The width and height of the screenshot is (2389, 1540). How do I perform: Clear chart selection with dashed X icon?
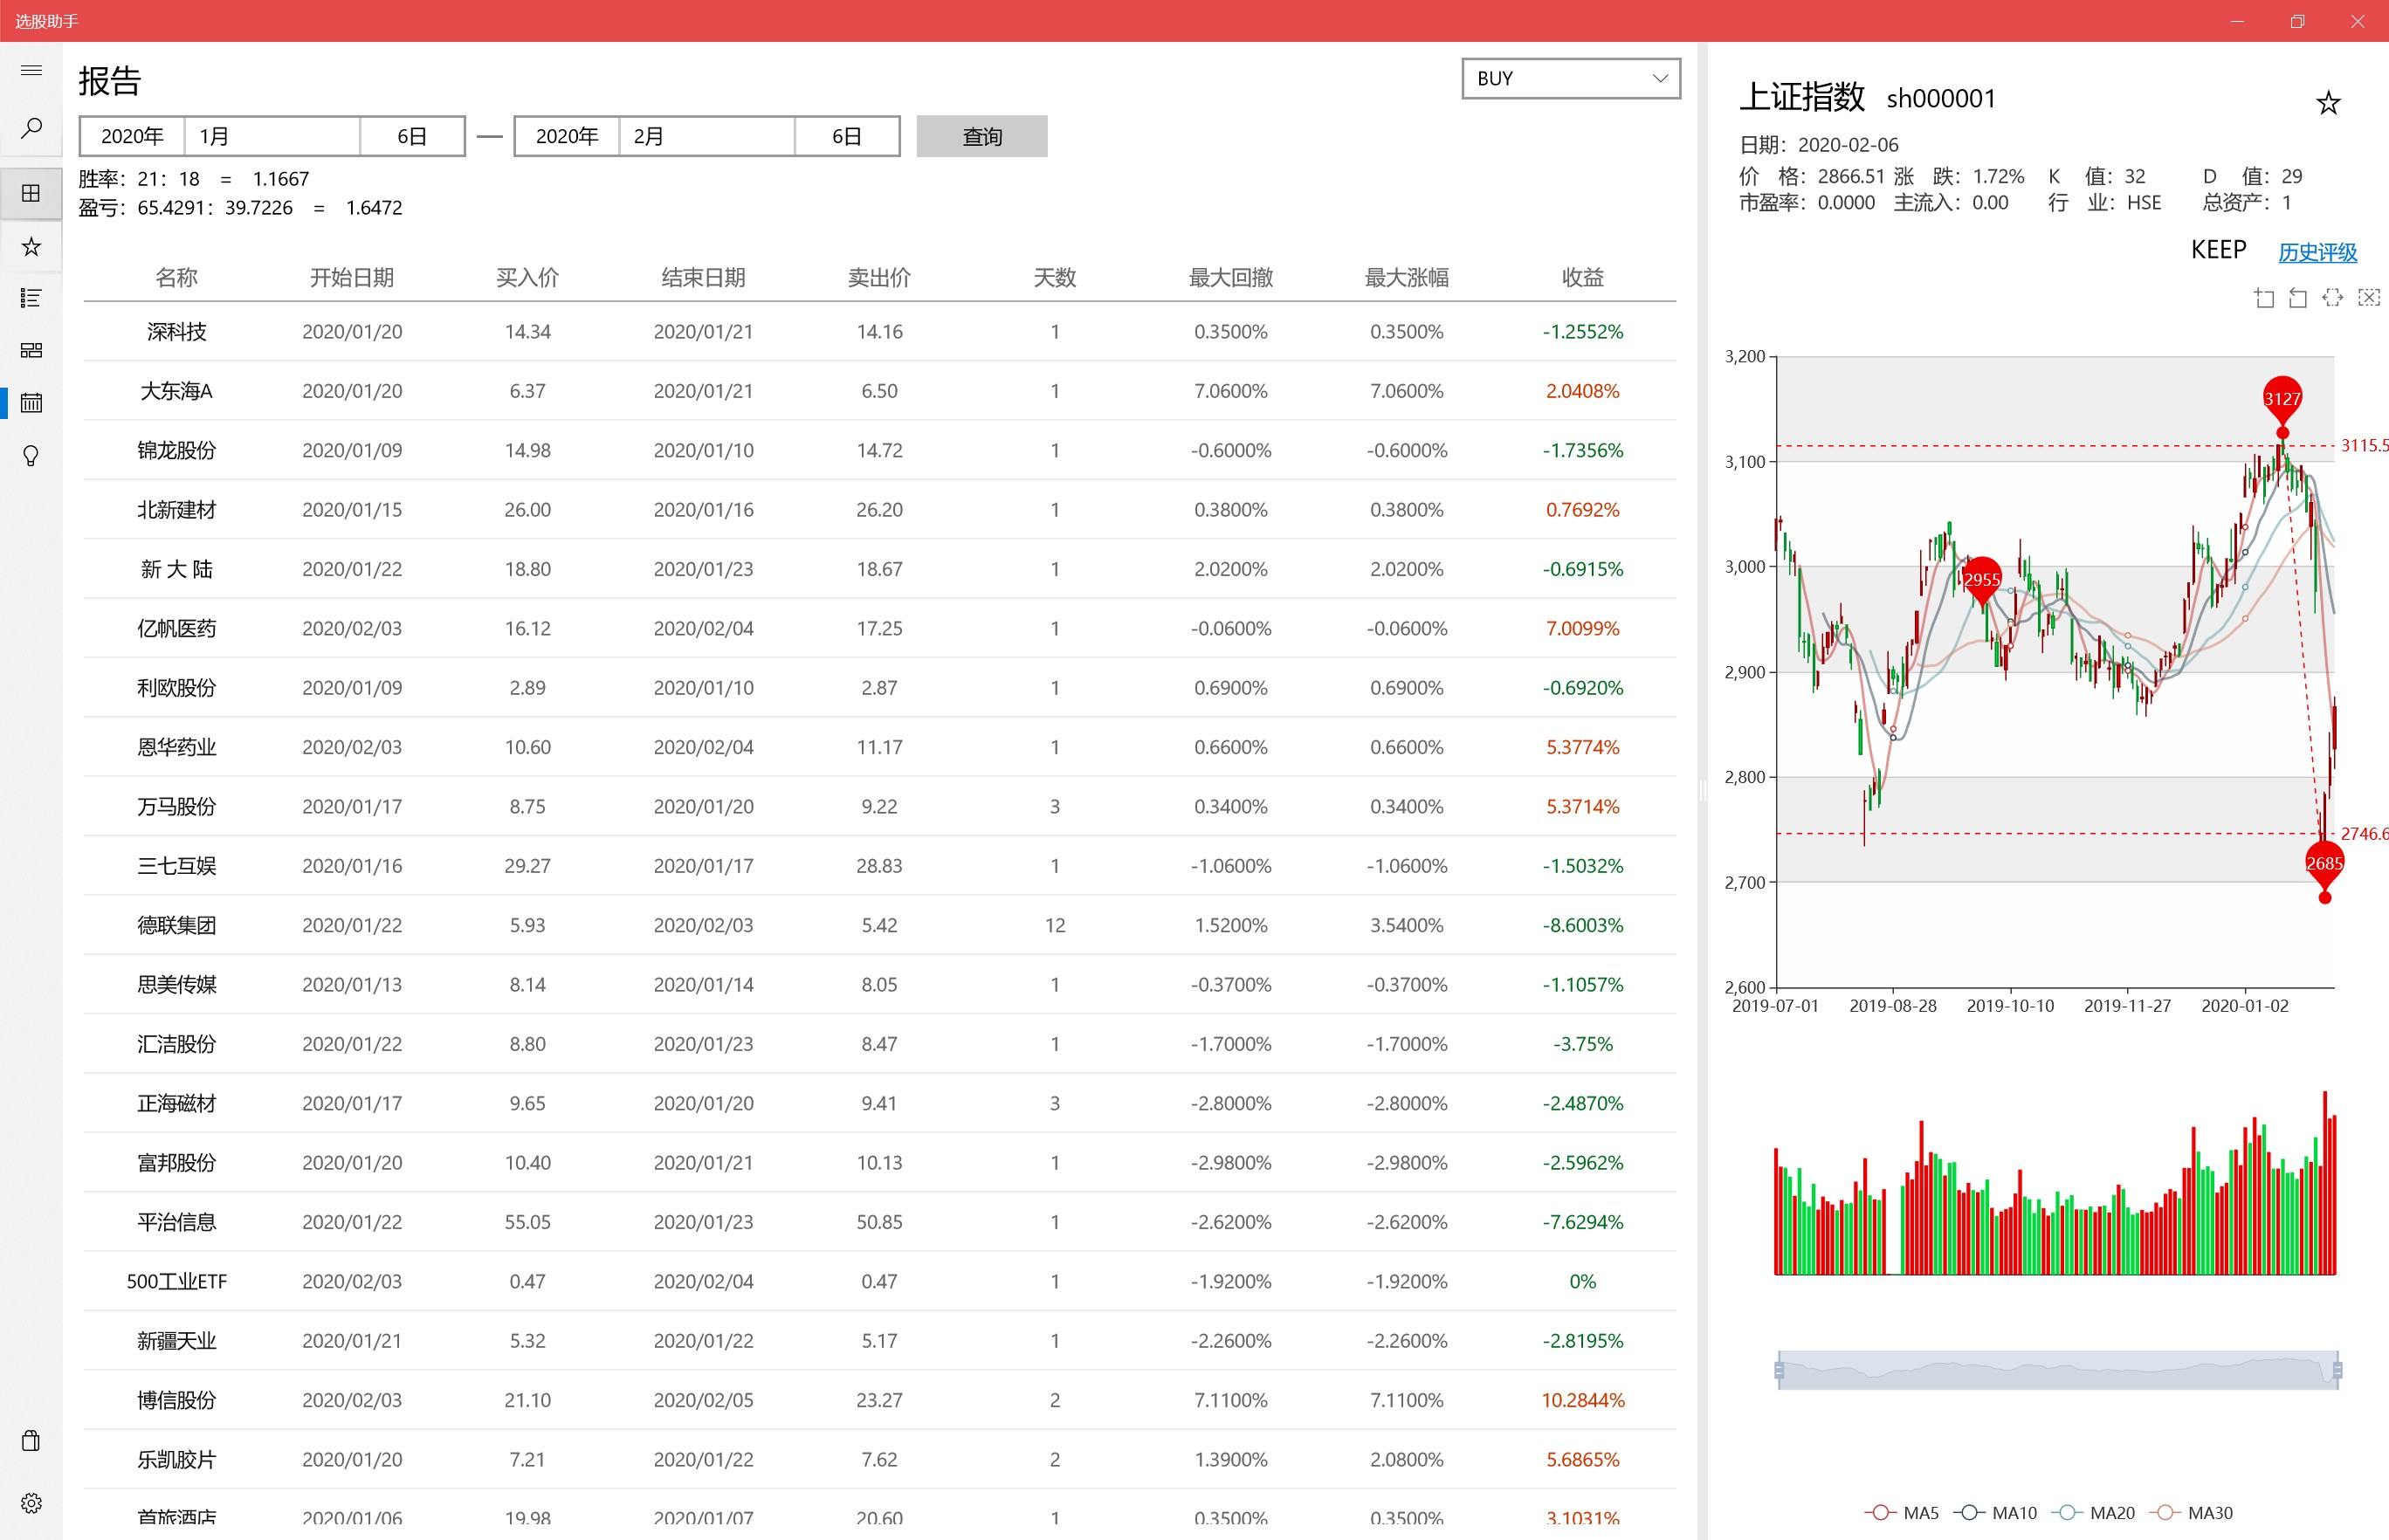[x=2368, y=297]
